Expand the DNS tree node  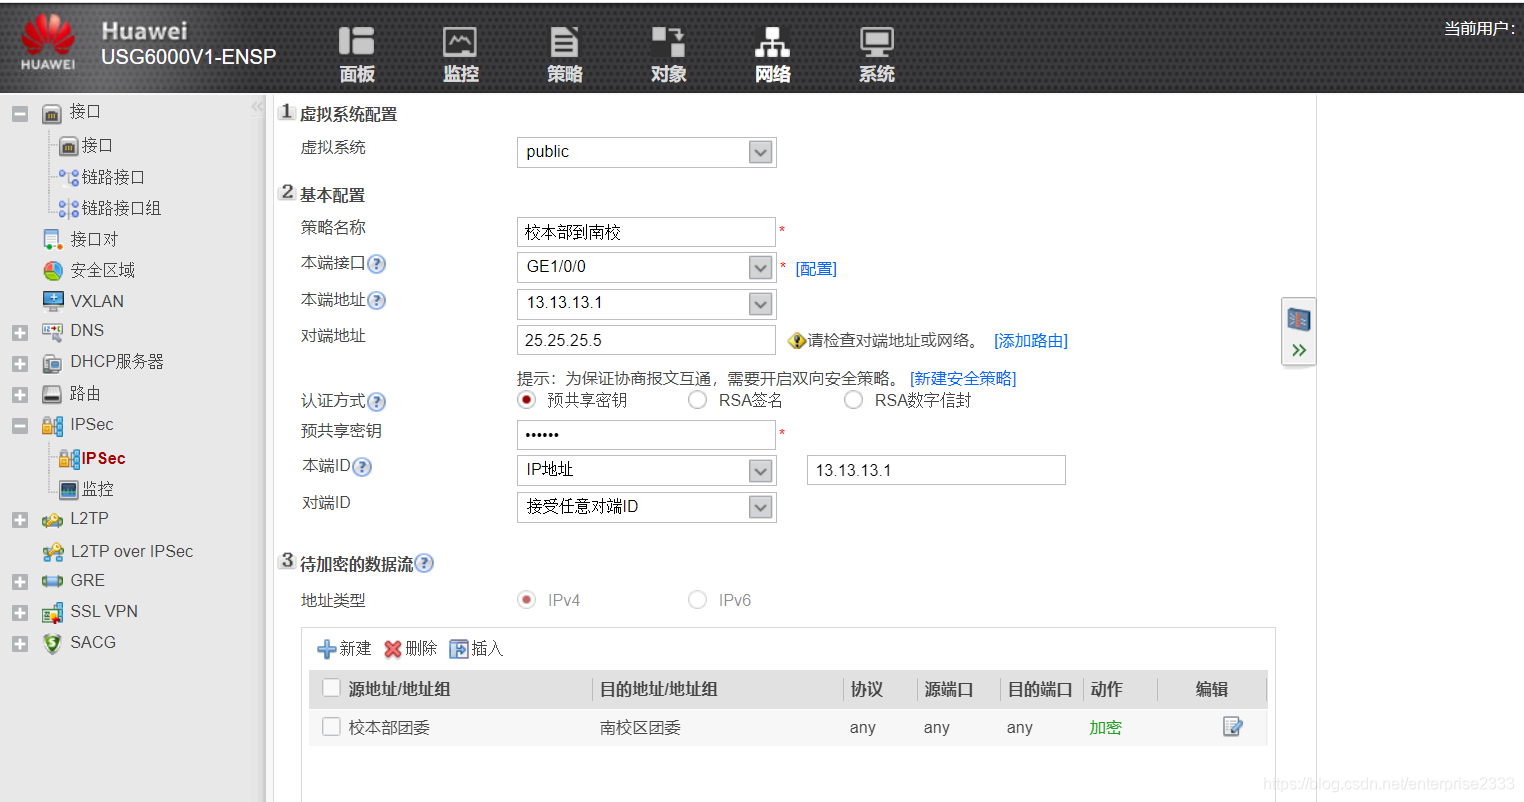19,333
